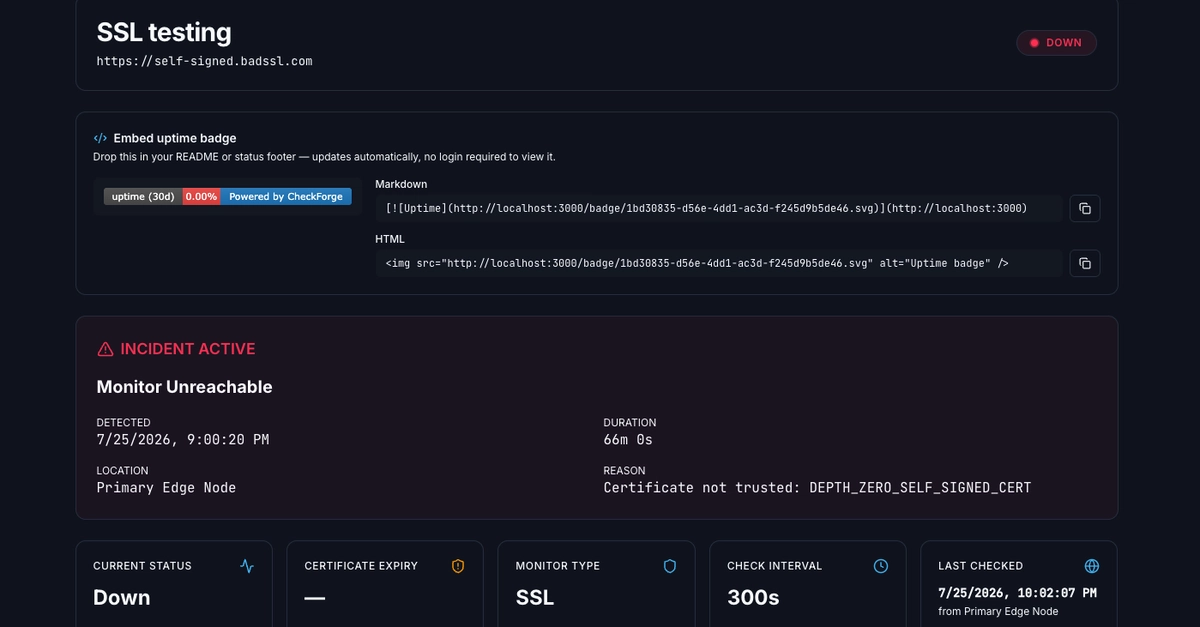
Task: Click the 'Embed uptime badge' heading
Action: [x=175, y=138]
